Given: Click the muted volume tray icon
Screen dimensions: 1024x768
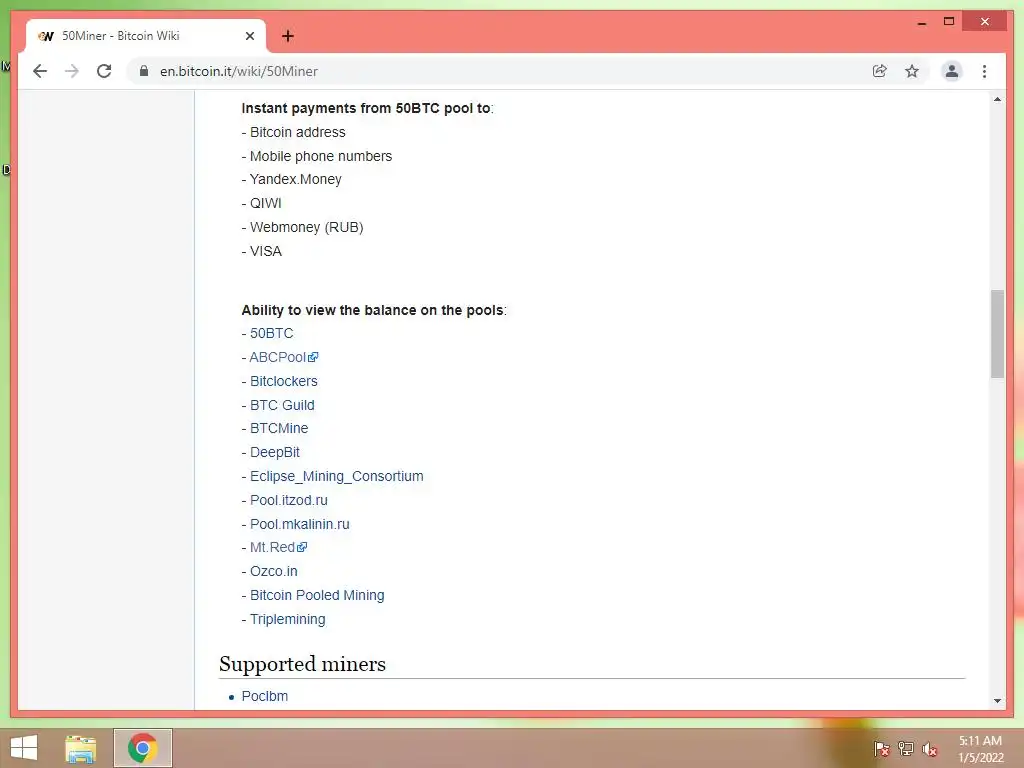Looking at the screenshot, I should point(930,749).
